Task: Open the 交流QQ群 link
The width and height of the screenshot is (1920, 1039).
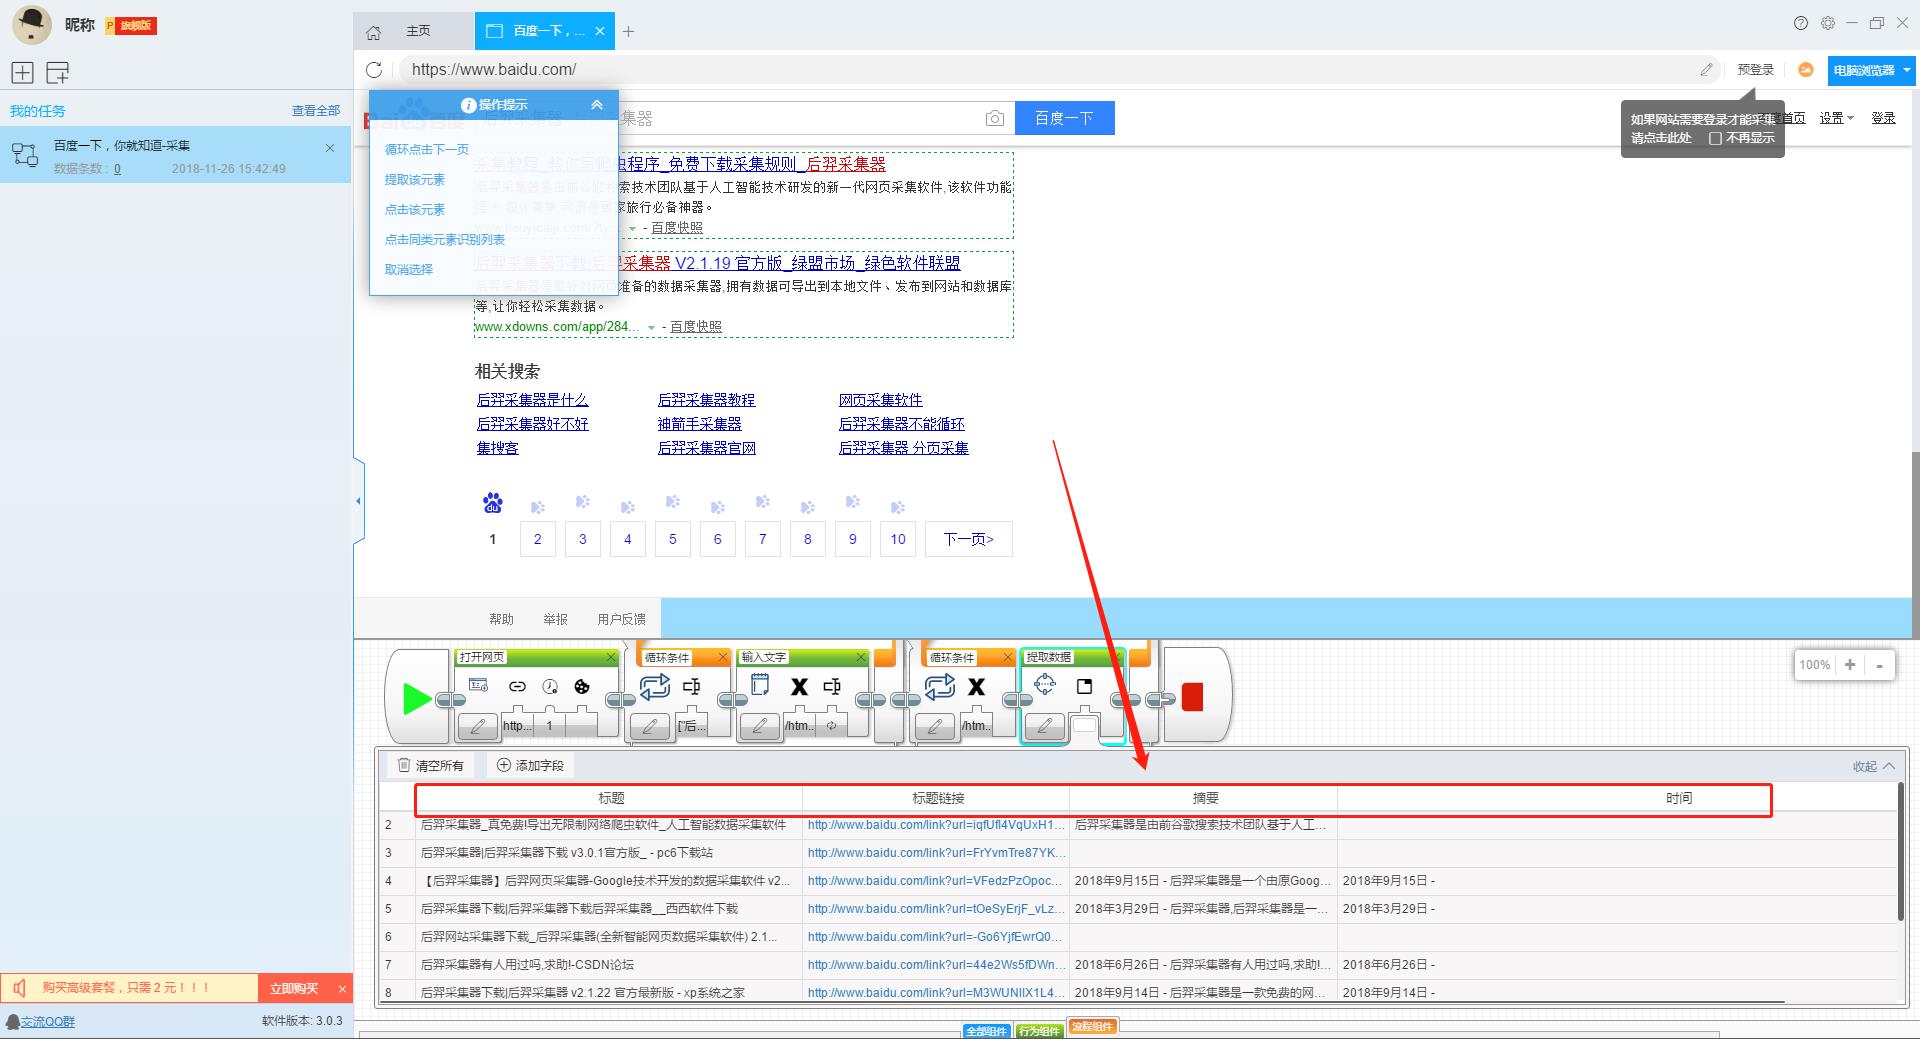Action: click(x=48, y=1021)
